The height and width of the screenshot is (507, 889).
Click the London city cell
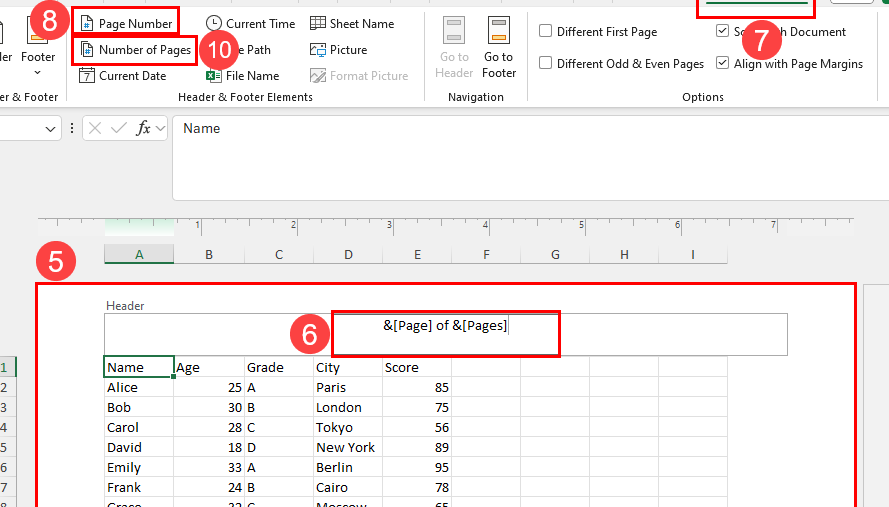click(x=348, y=407)
